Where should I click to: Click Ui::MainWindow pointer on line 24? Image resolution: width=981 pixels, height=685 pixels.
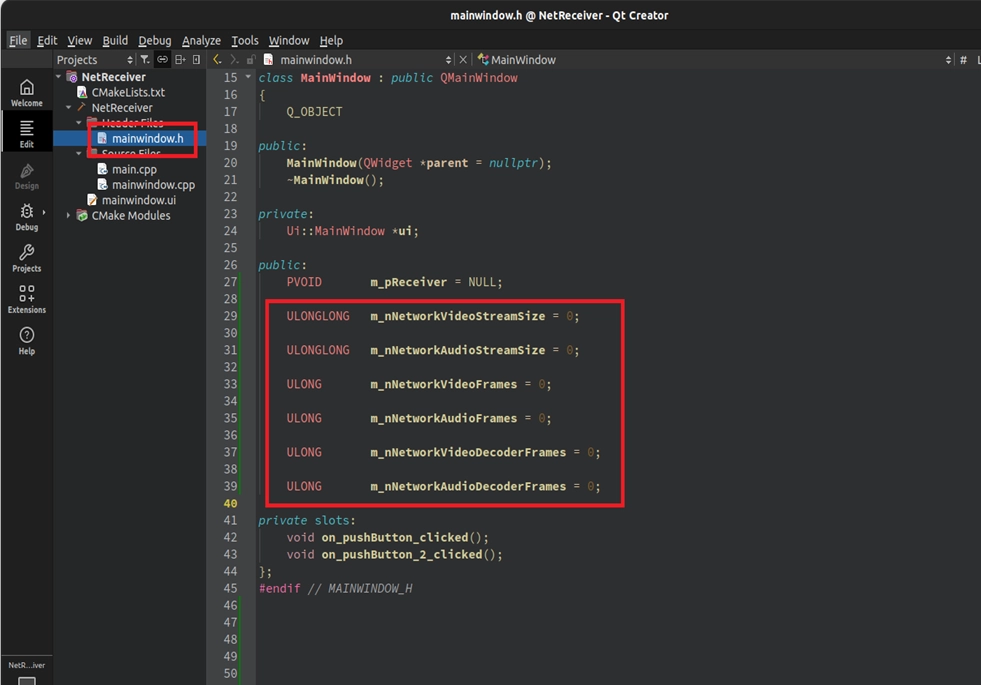(335, 231)
